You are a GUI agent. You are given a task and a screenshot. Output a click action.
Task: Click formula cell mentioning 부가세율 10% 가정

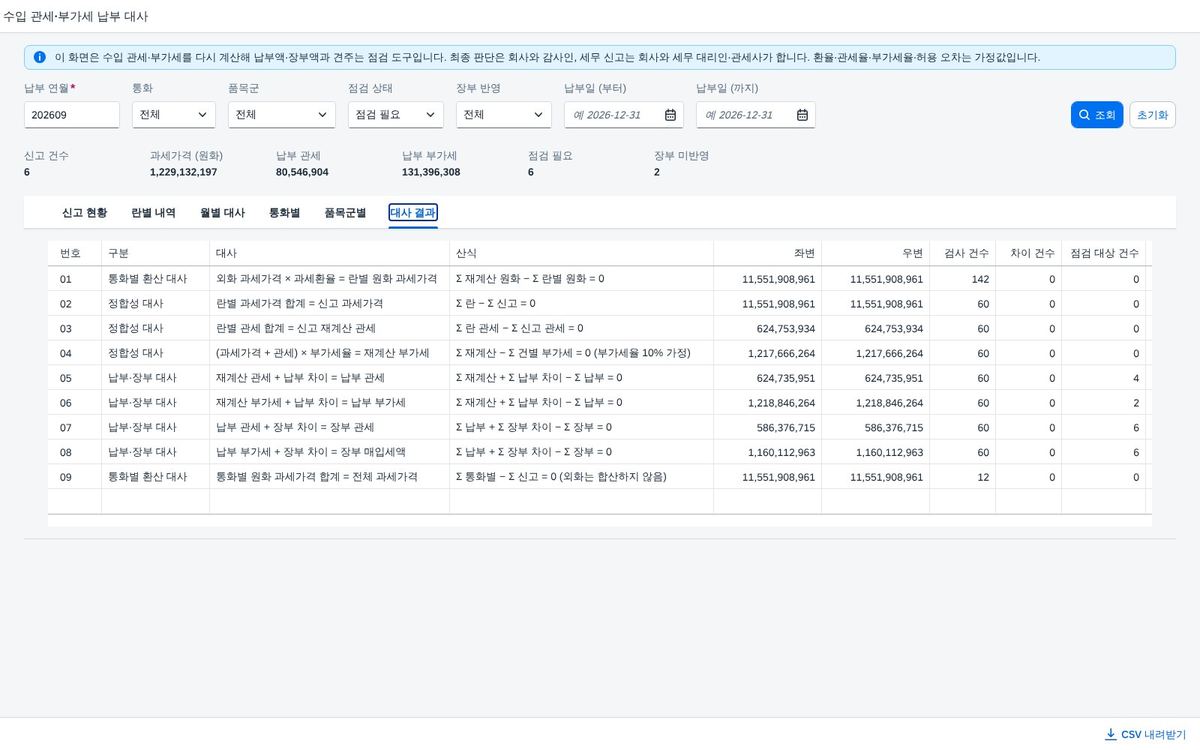click(582, 353)
